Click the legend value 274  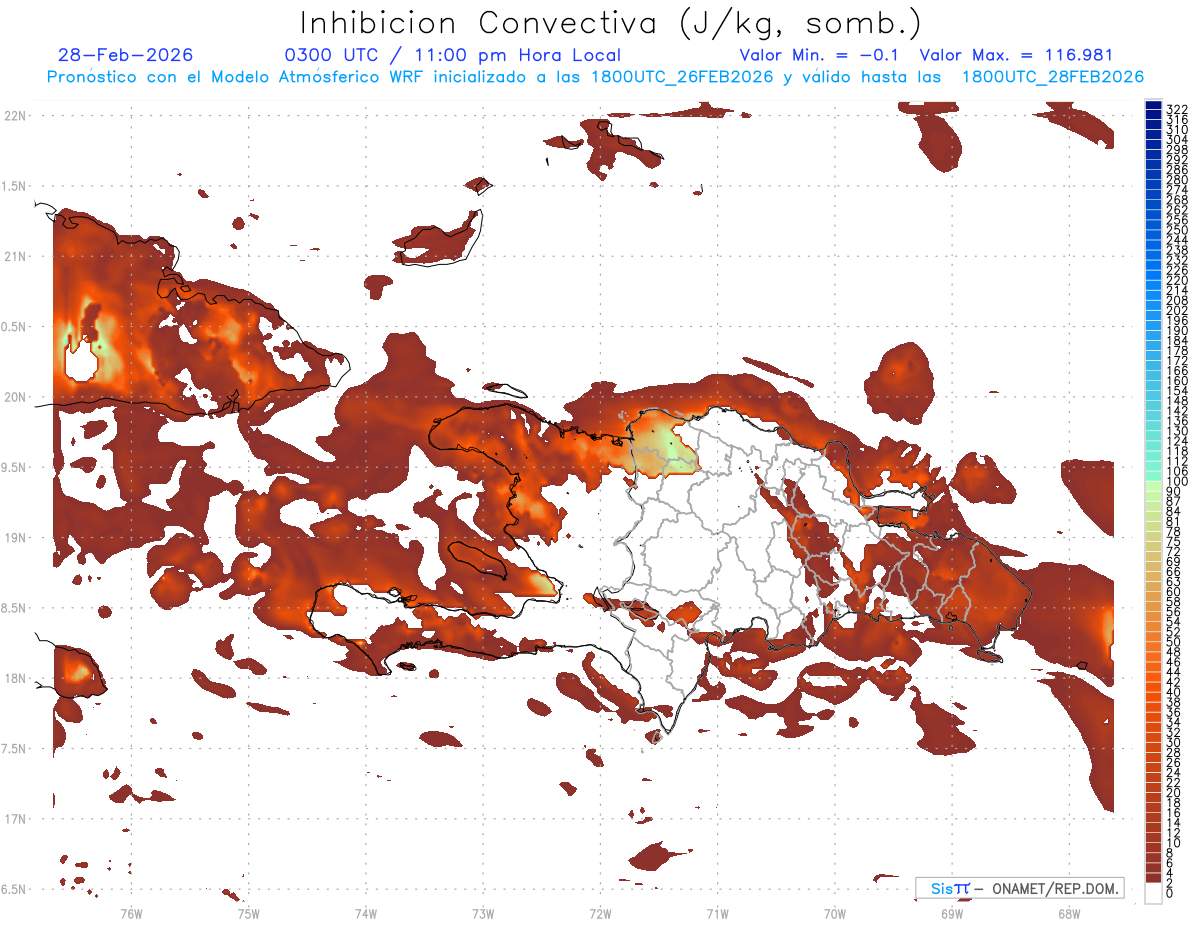[x=1177, y=190]
